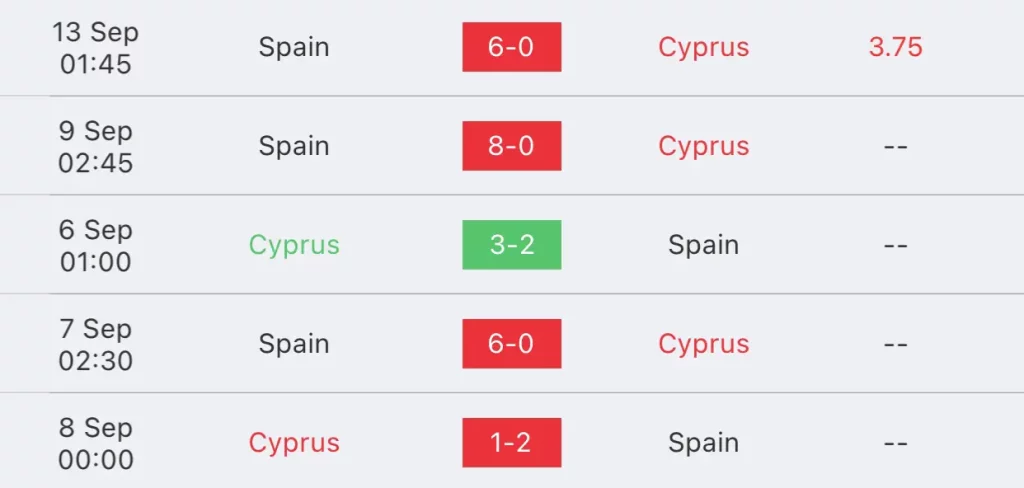Select Spain in the 7 Sep match
This screenshot has height=488, width=1024.
tap(294, 344)
